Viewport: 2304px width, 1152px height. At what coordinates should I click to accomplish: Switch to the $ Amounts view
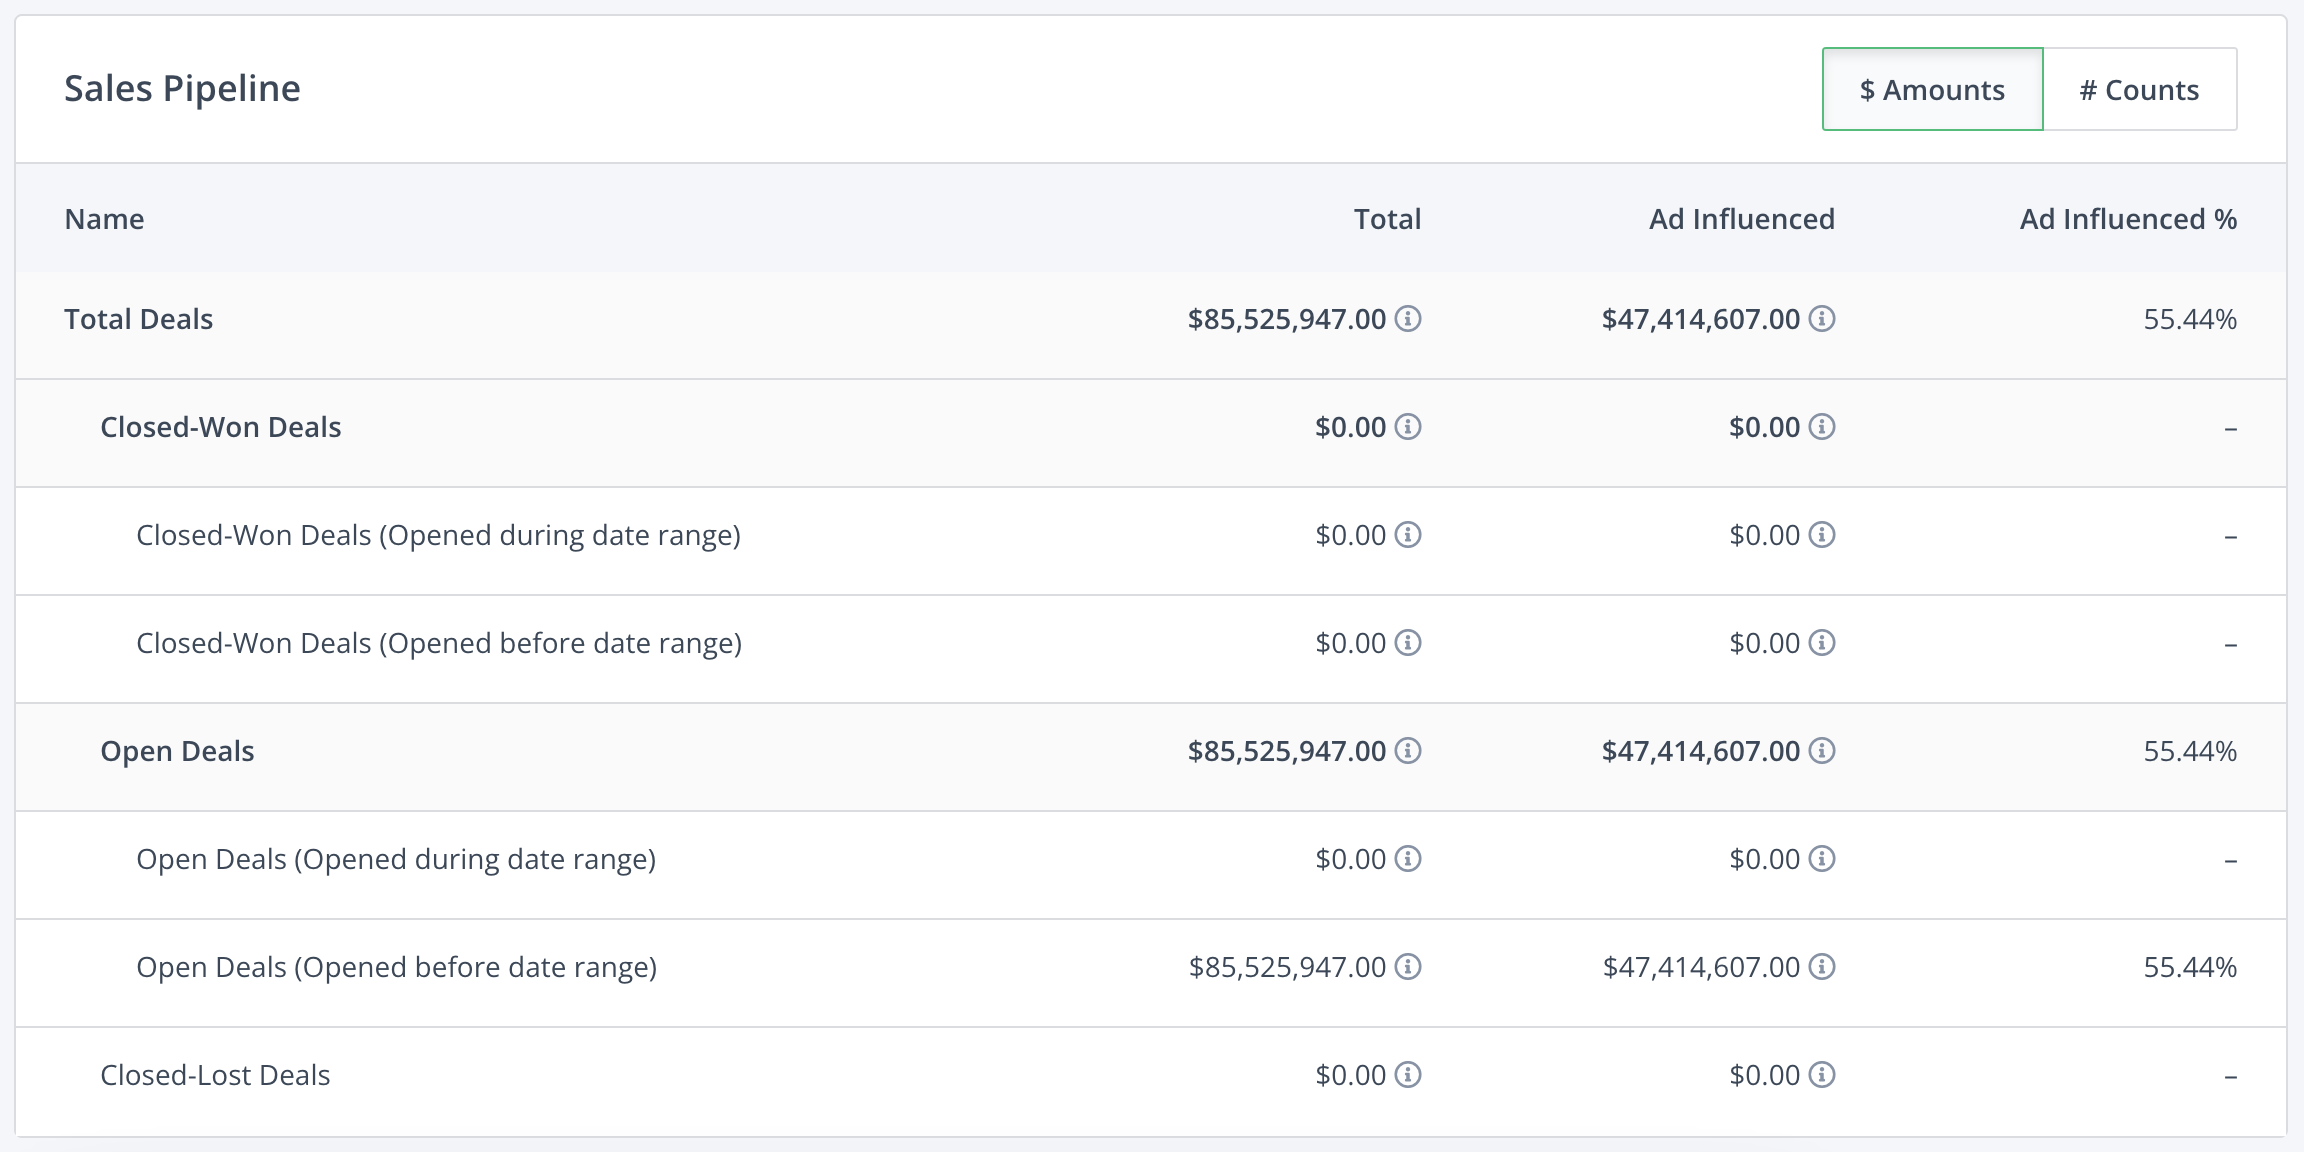[x=1932, y=89]
